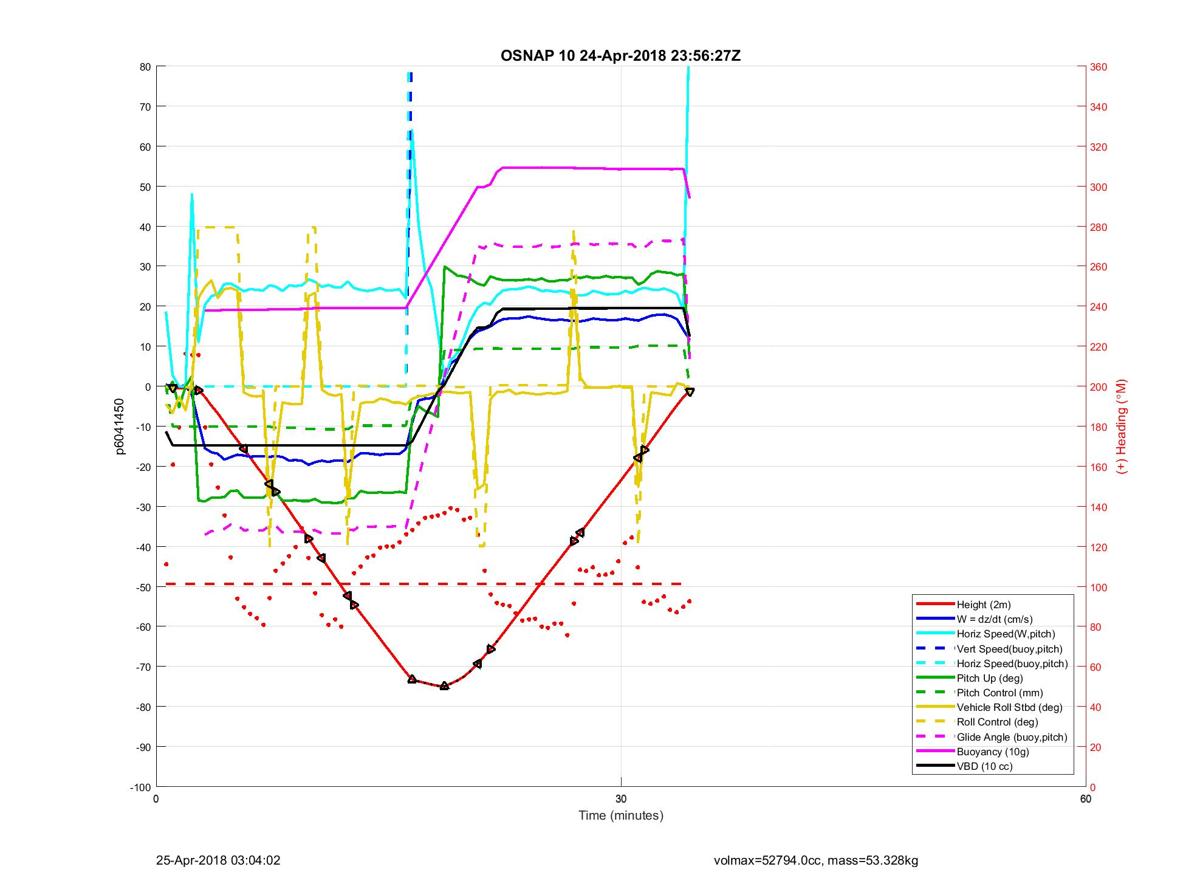Click the red line sample beside Height (2m)
Screen dimensions: 1200x885
coord(934,605)
